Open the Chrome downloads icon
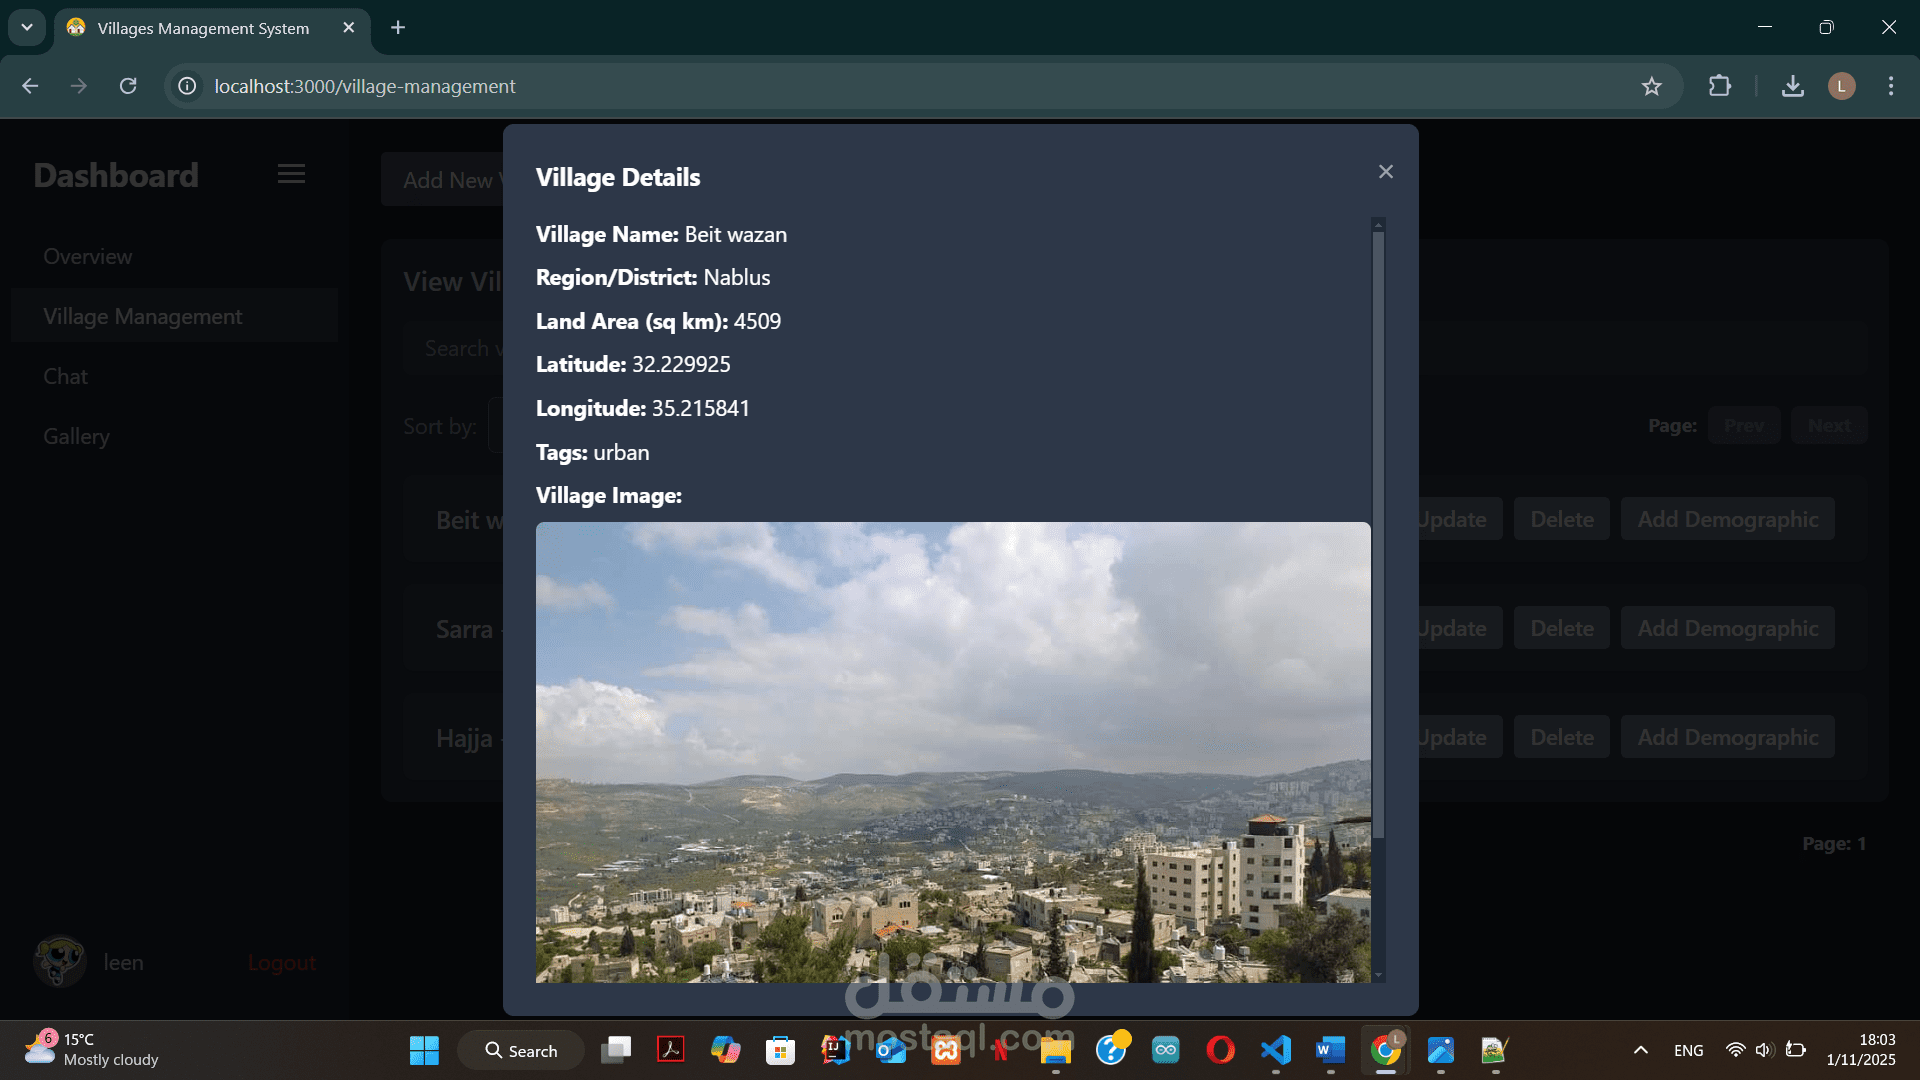 [x=1792, y=86]
